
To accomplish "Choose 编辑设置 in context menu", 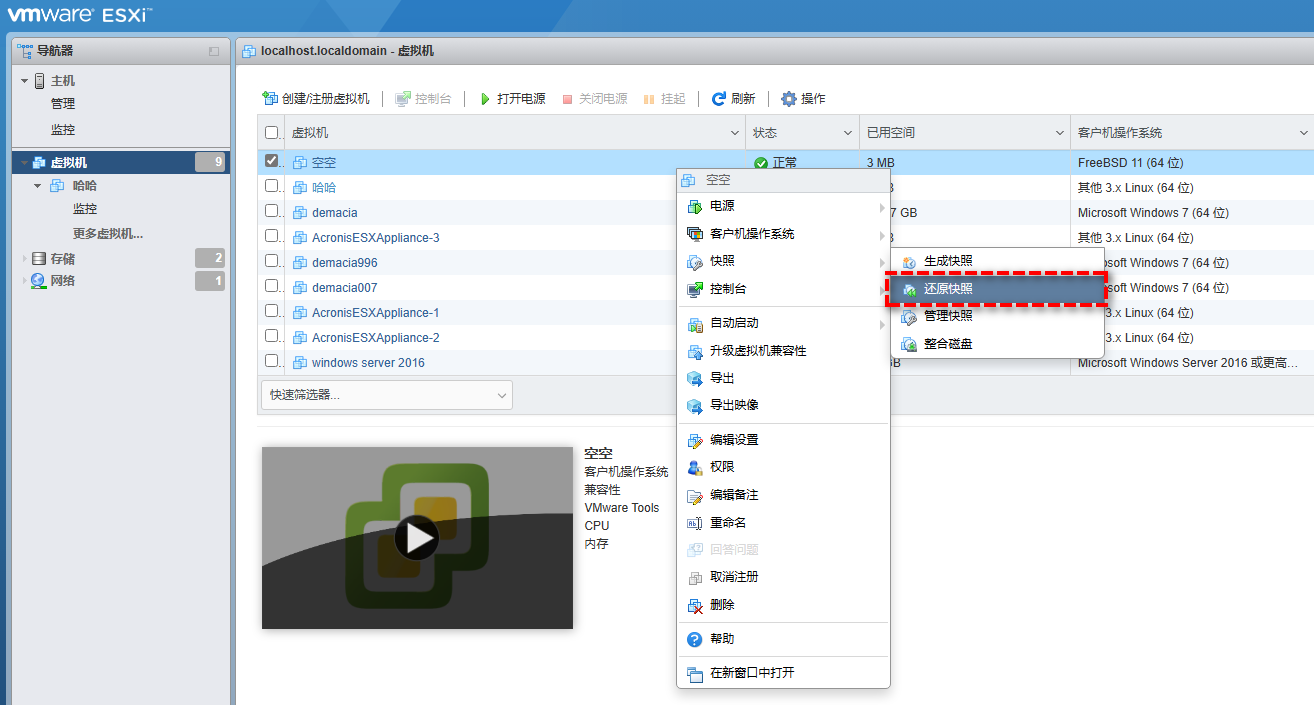I will coord(734,440).
